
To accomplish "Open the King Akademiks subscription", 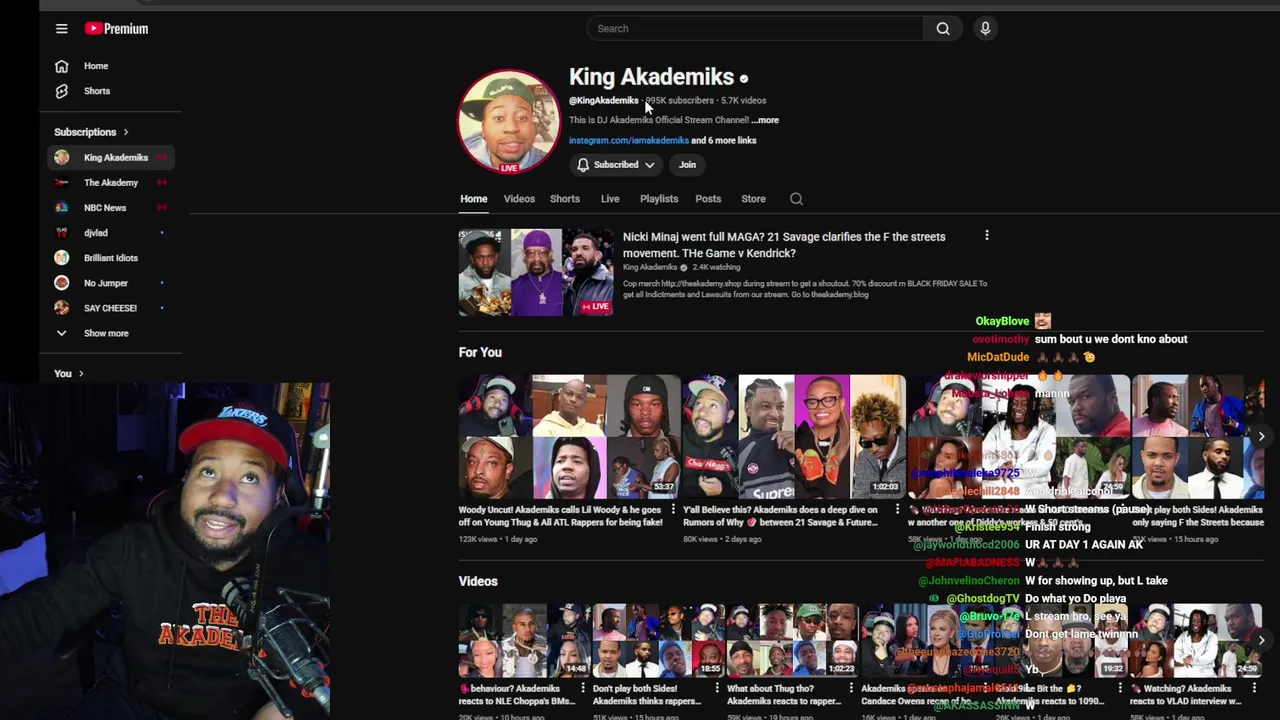I will pyautogui.click(x=110, y=157).
